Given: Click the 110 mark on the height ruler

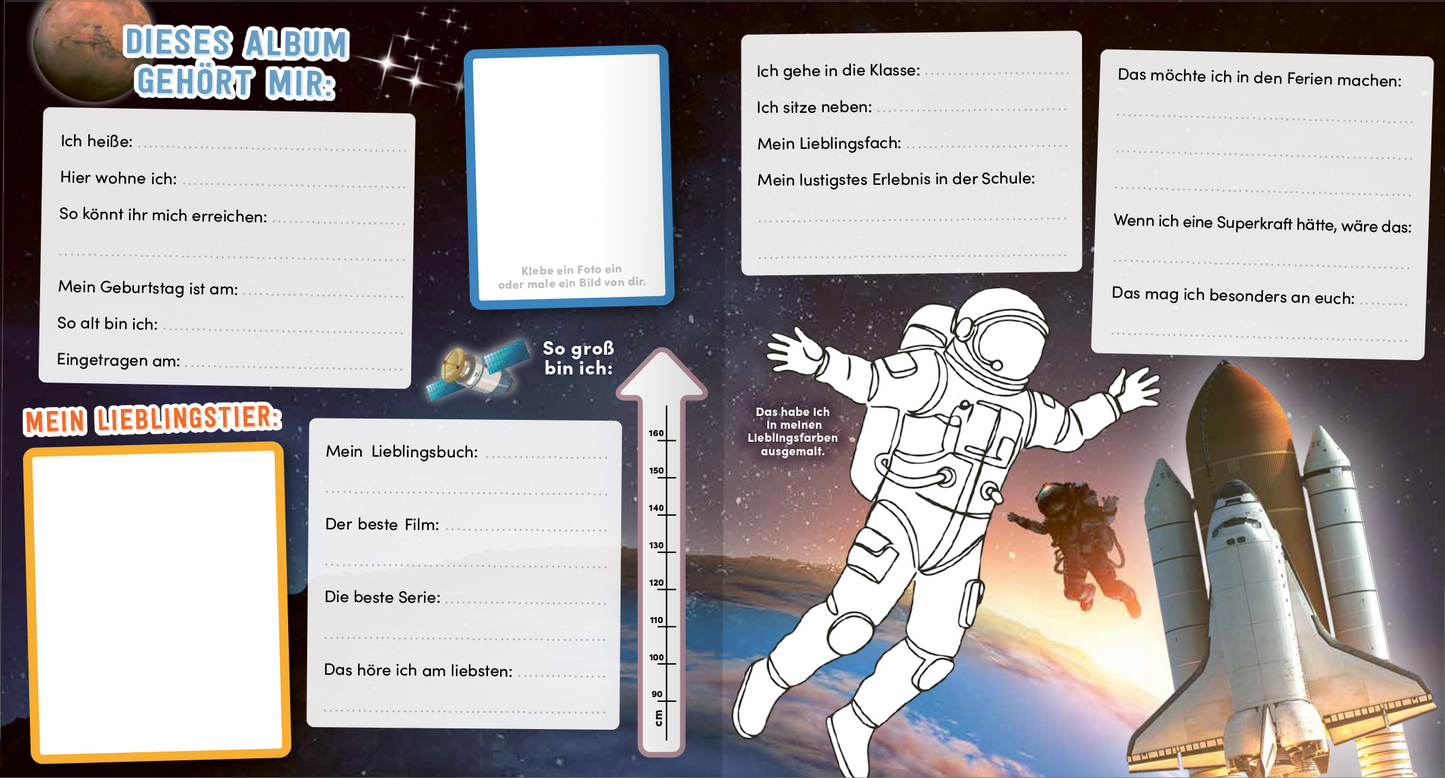Looking at the screenshot, I should tap(656, 620).
